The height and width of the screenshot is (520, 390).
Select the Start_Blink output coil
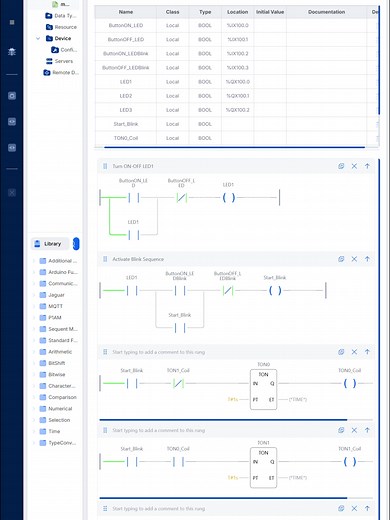275,291
